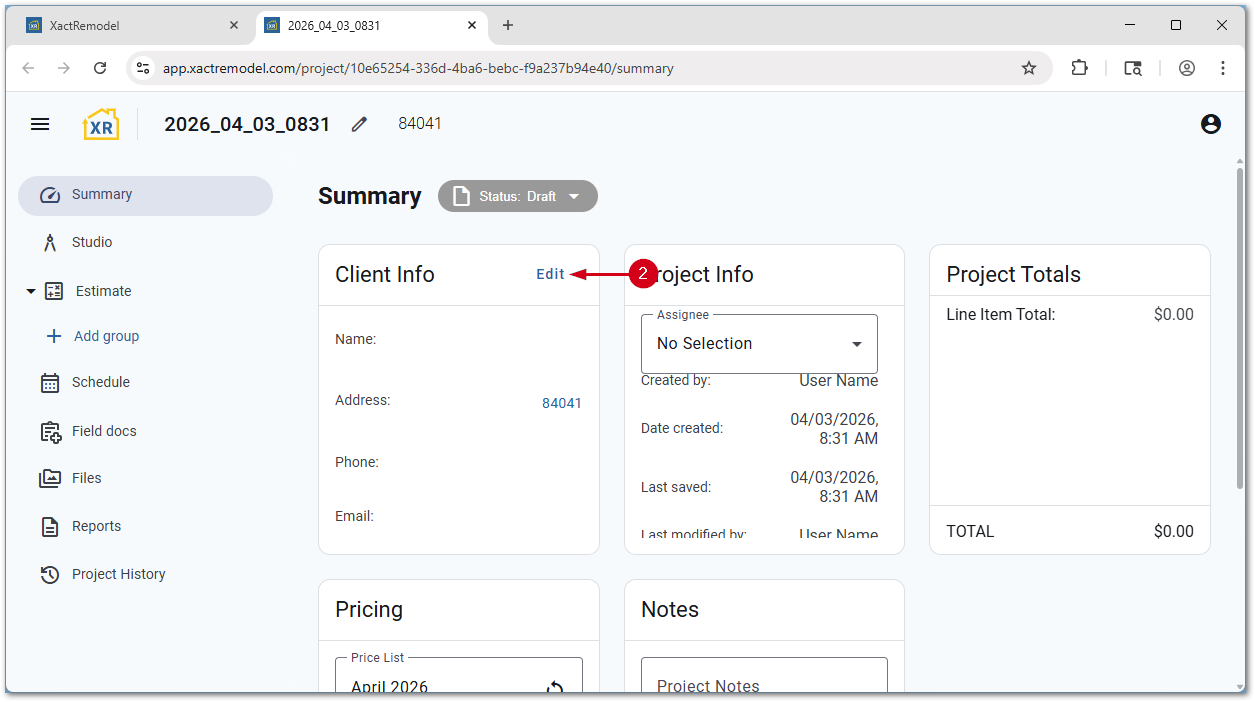Open Project History in sidebar
1255x702 pixels.
118,574
